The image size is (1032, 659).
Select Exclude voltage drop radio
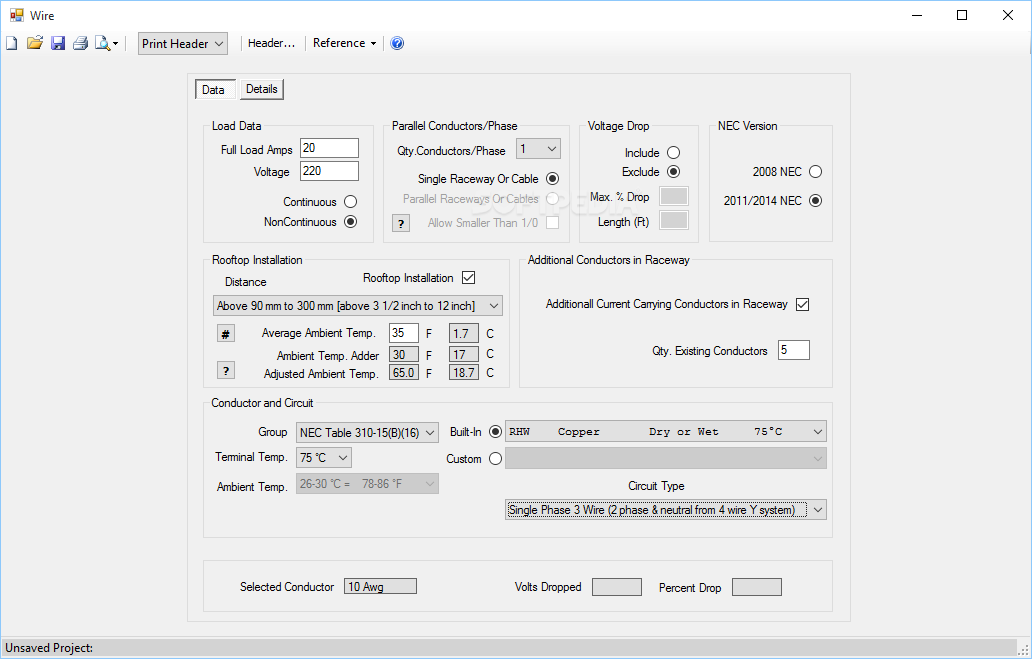[673, 172]
